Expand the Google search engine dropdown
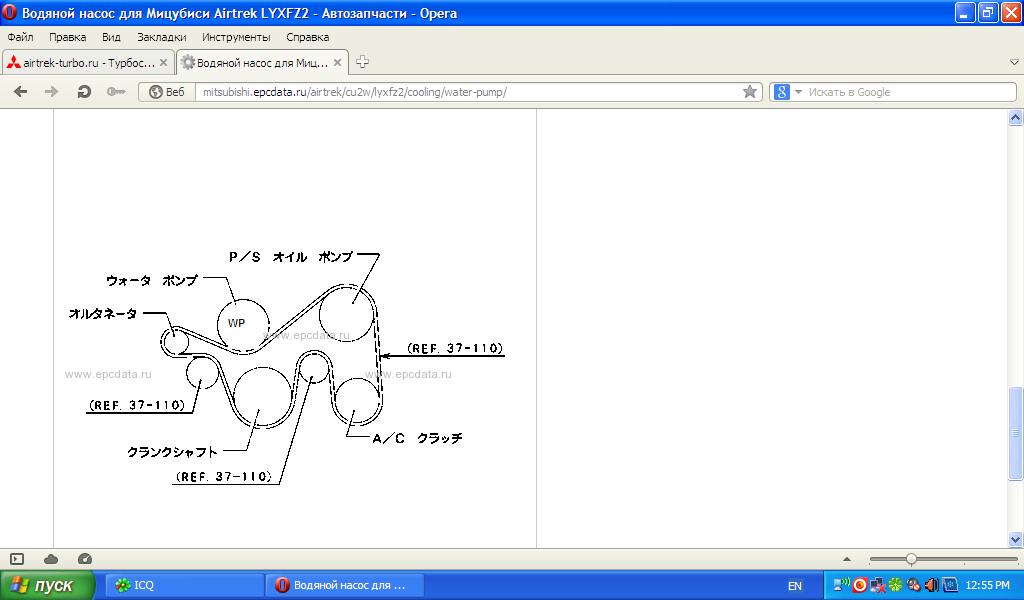 tap(798, 92)
